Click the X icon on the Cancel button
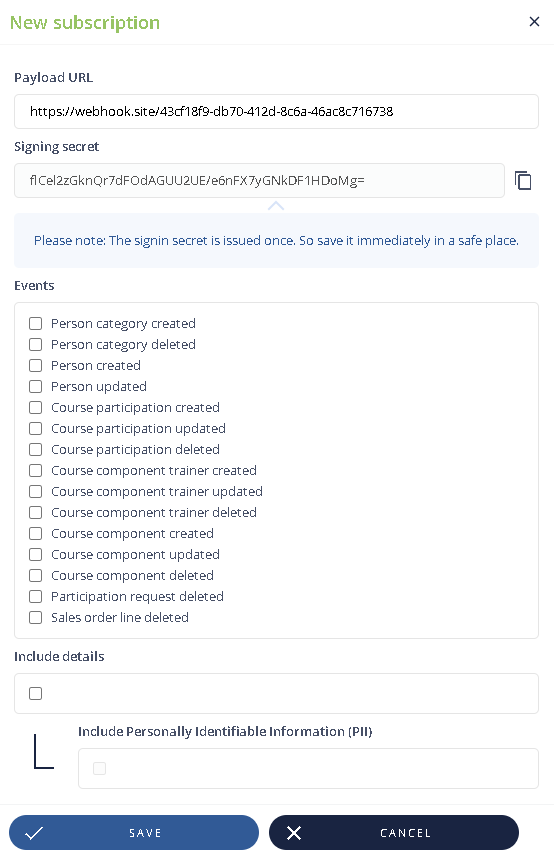This screenshot has width=554, height=860. coord(294,833)
